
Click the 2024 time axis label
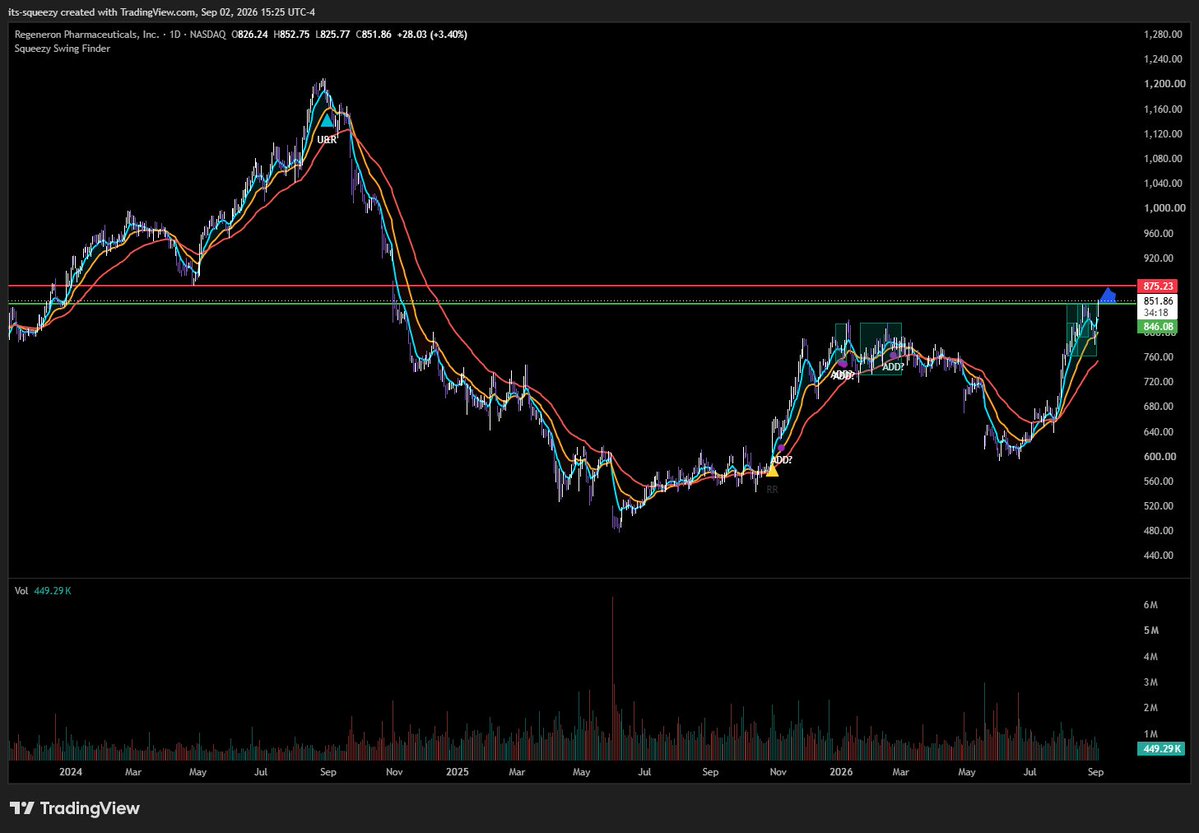[x=70, y=773]
